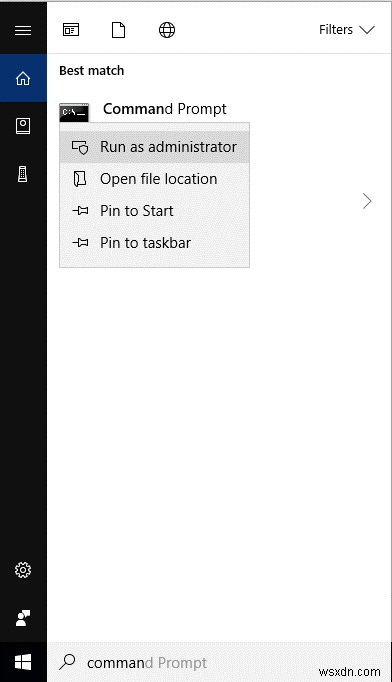Screen dimensions: 392x682
Task: Click the Command Prompt app thumbnail icon
Action: click(74, 113)
